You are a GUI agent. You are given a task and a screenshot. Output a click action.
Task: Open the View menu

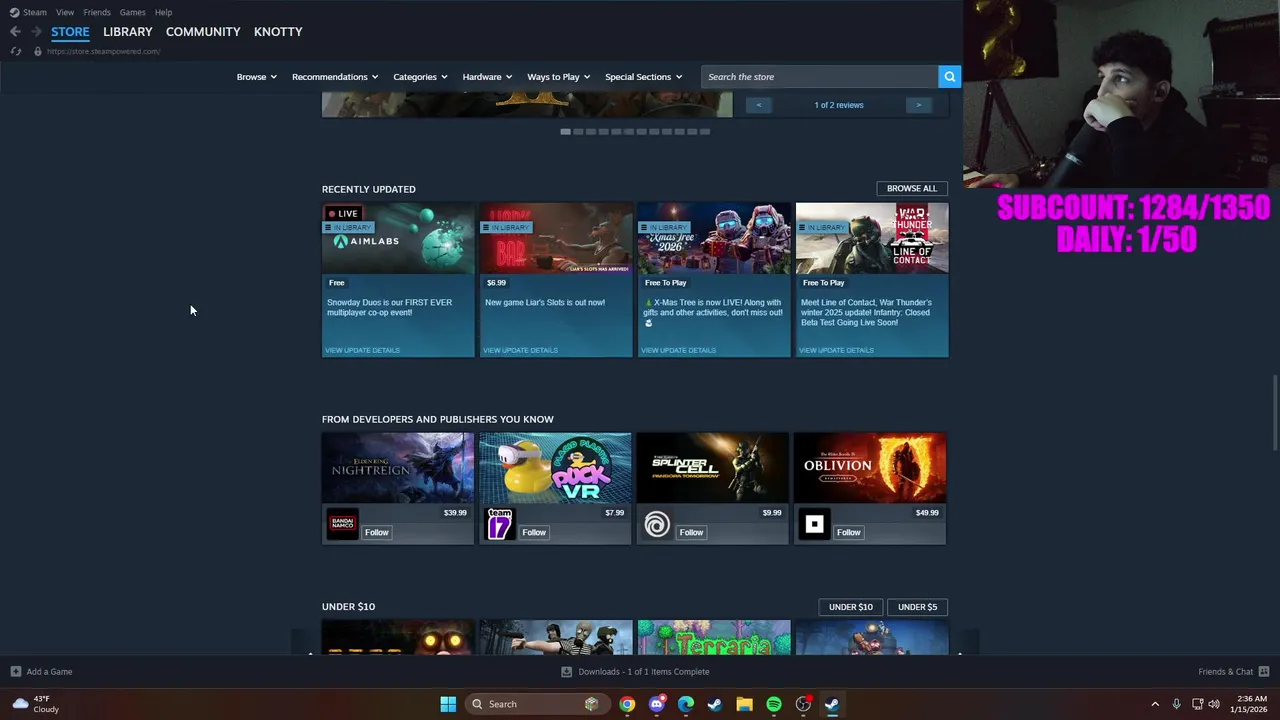(x=65, y=12)
